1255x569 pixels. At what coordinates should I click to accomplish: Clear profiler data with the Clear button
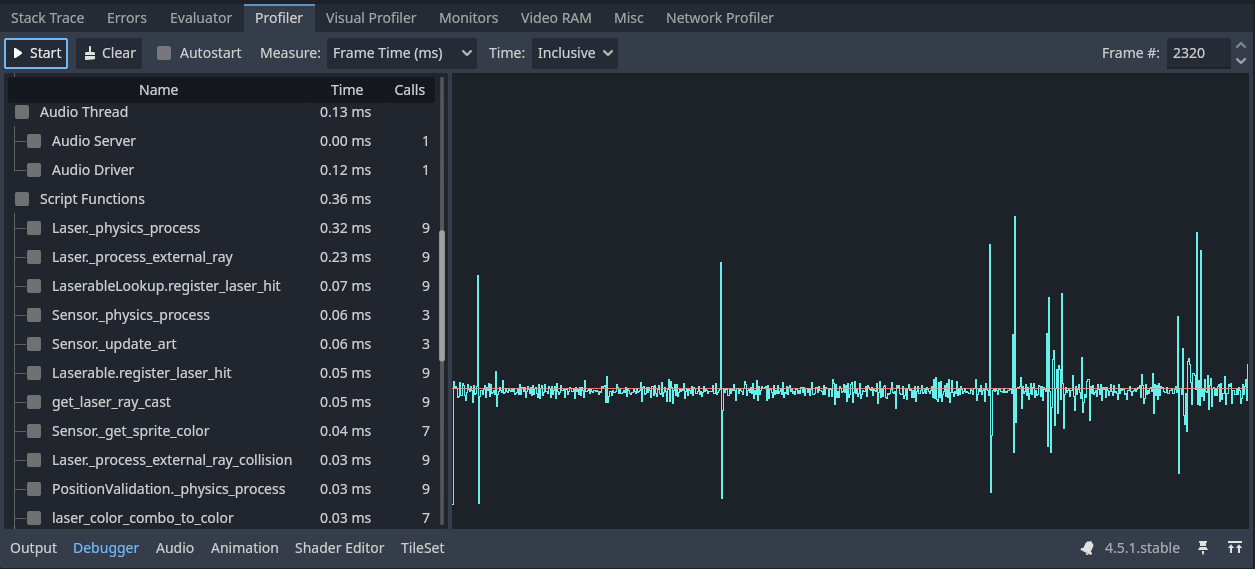(109, 53)
